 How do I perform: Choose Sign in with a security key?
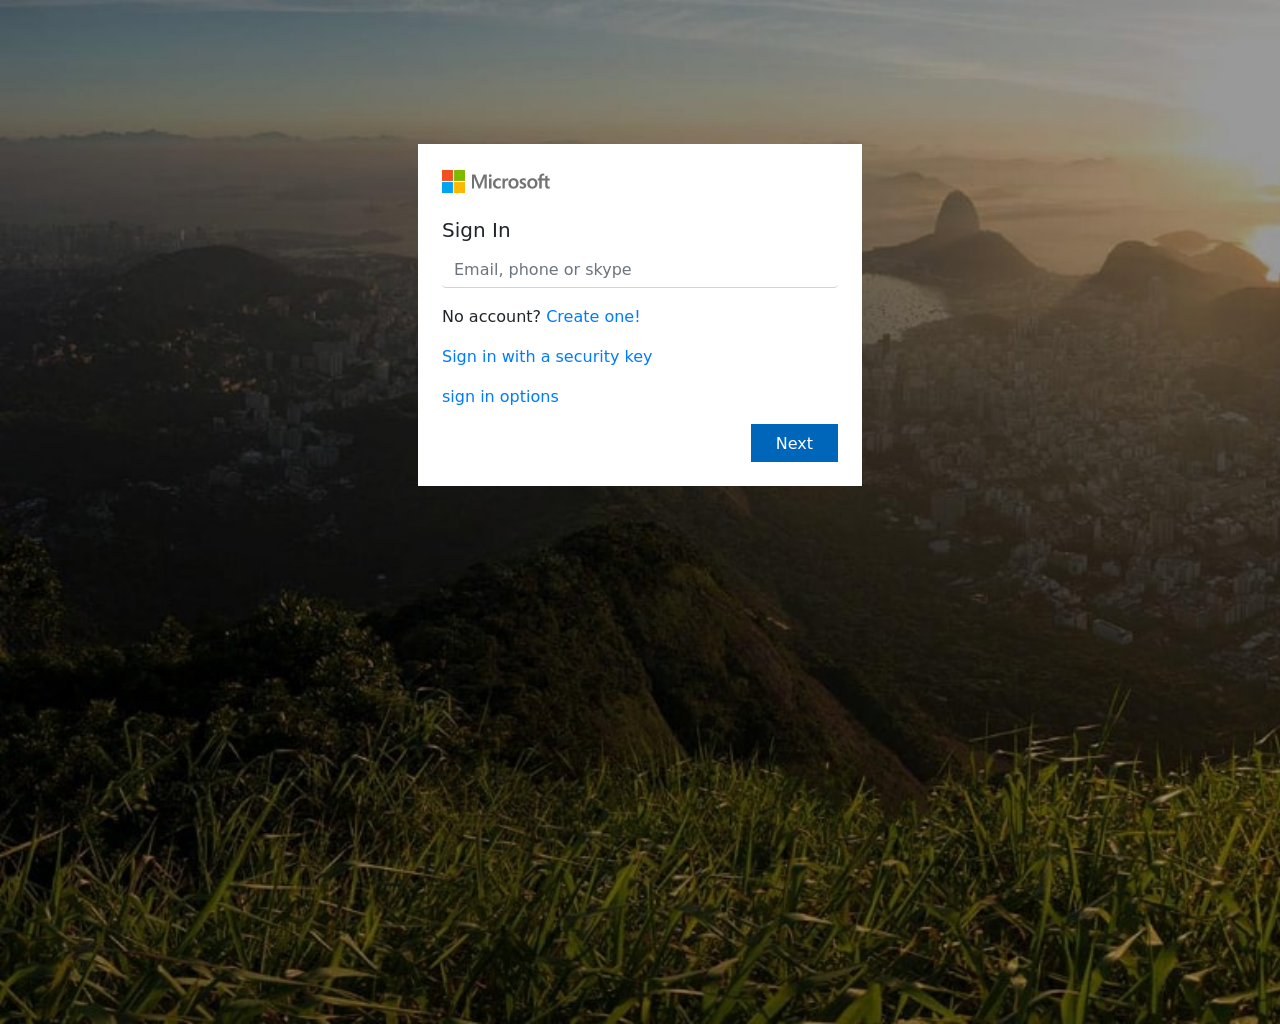click(x=547, y=356)
